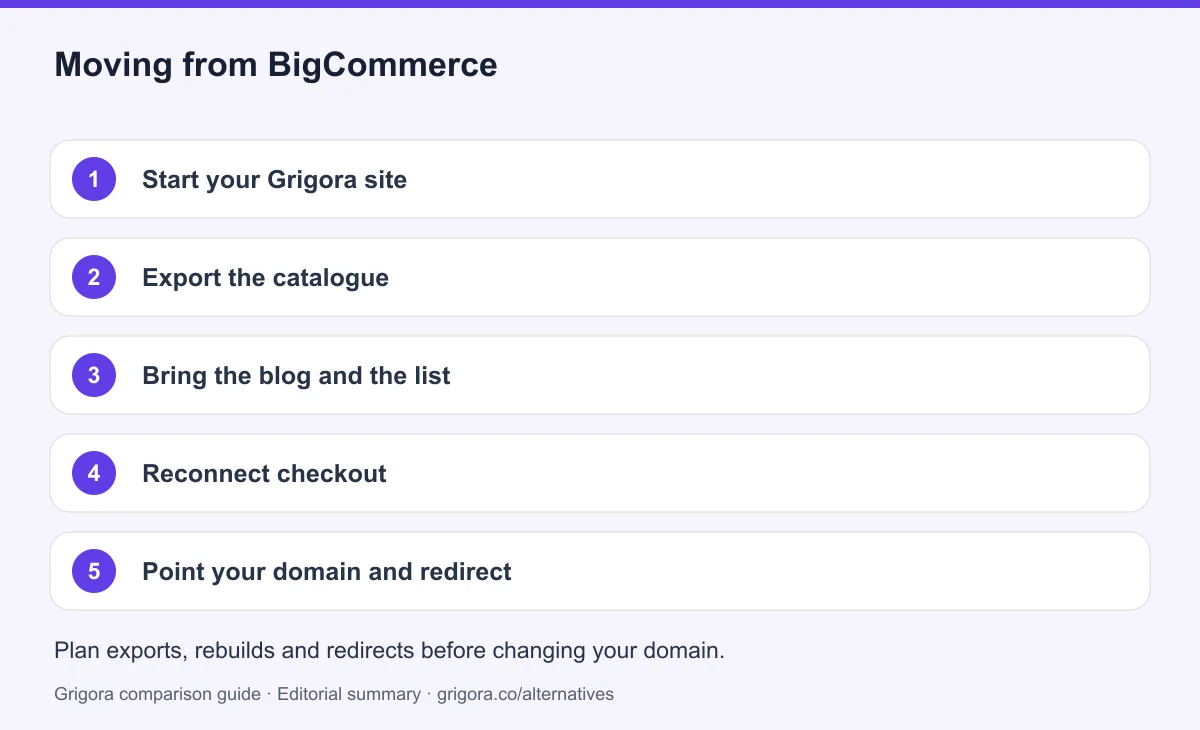
Task: Select the Editorial summary footer label
Action: coord(349,693)
